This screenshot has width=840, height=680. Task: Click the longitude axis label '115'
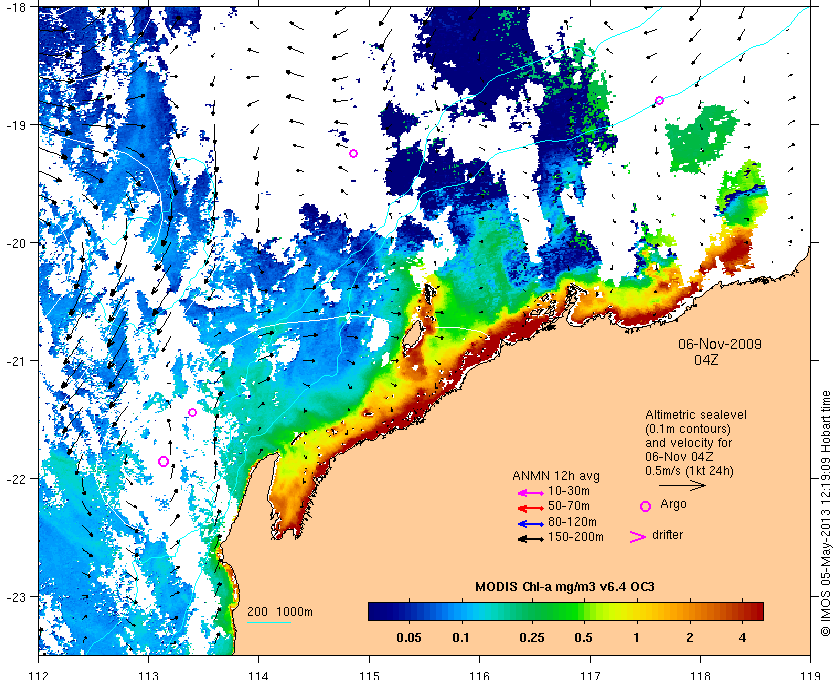coord(369,674)
